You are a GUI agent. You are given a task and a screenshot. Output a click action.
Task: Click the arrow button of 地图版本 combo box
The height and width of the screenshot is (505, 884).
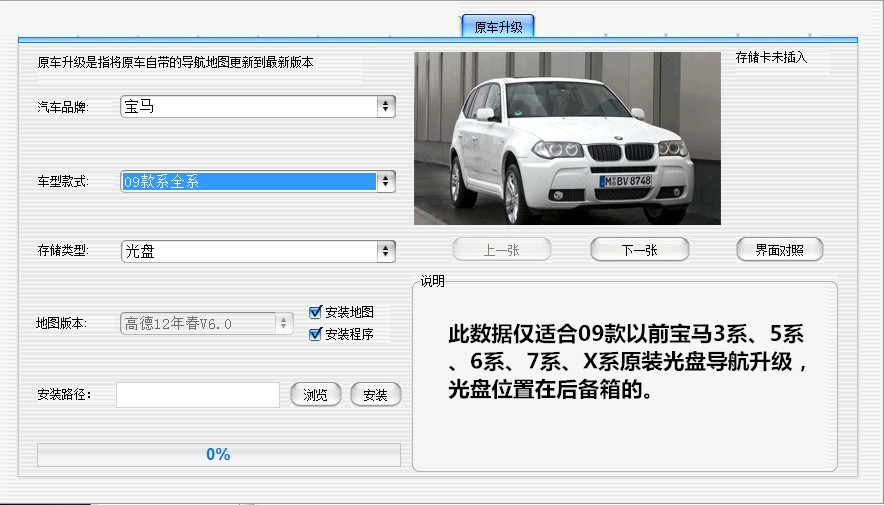[x=284, y=324]
